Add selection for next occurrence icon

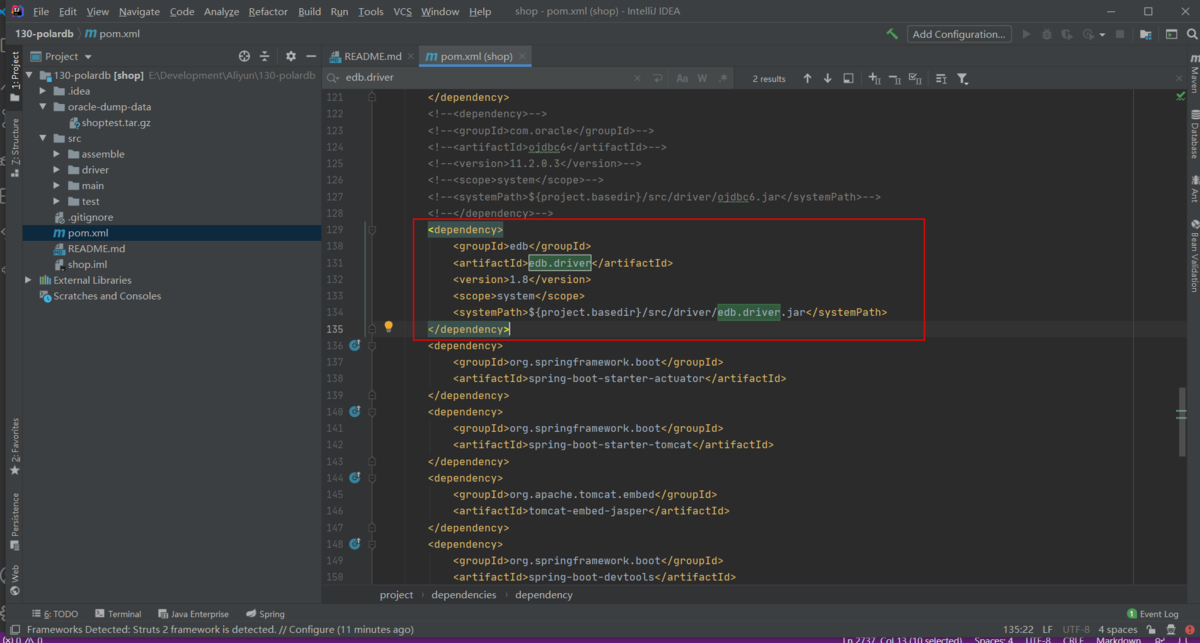click(x=874, y=78)
